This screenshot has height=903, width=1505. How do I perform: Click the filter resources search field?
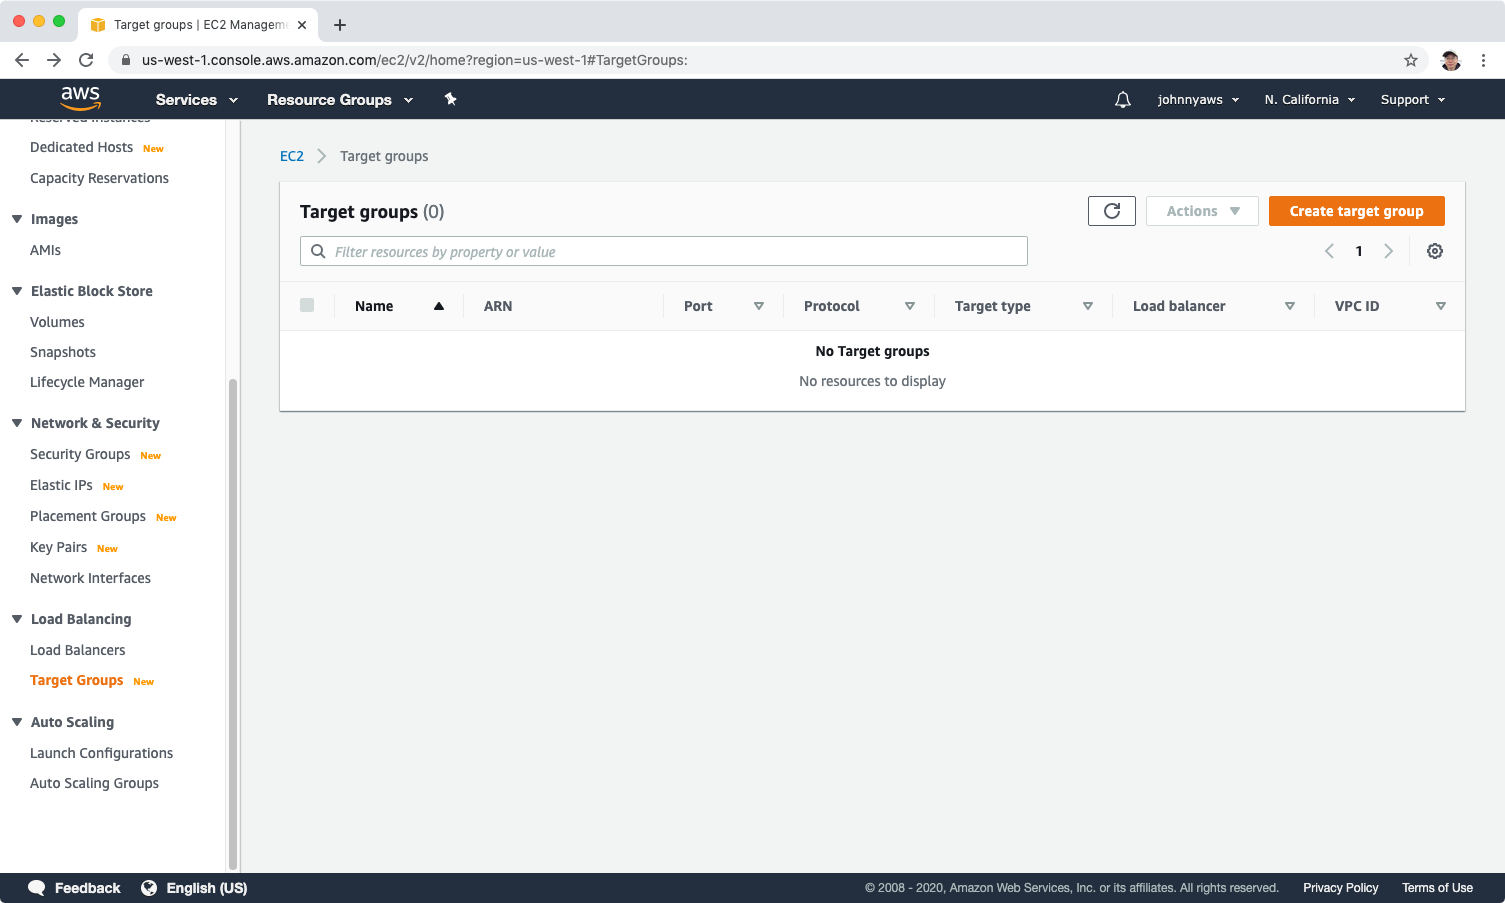click(x=664, y=251)
